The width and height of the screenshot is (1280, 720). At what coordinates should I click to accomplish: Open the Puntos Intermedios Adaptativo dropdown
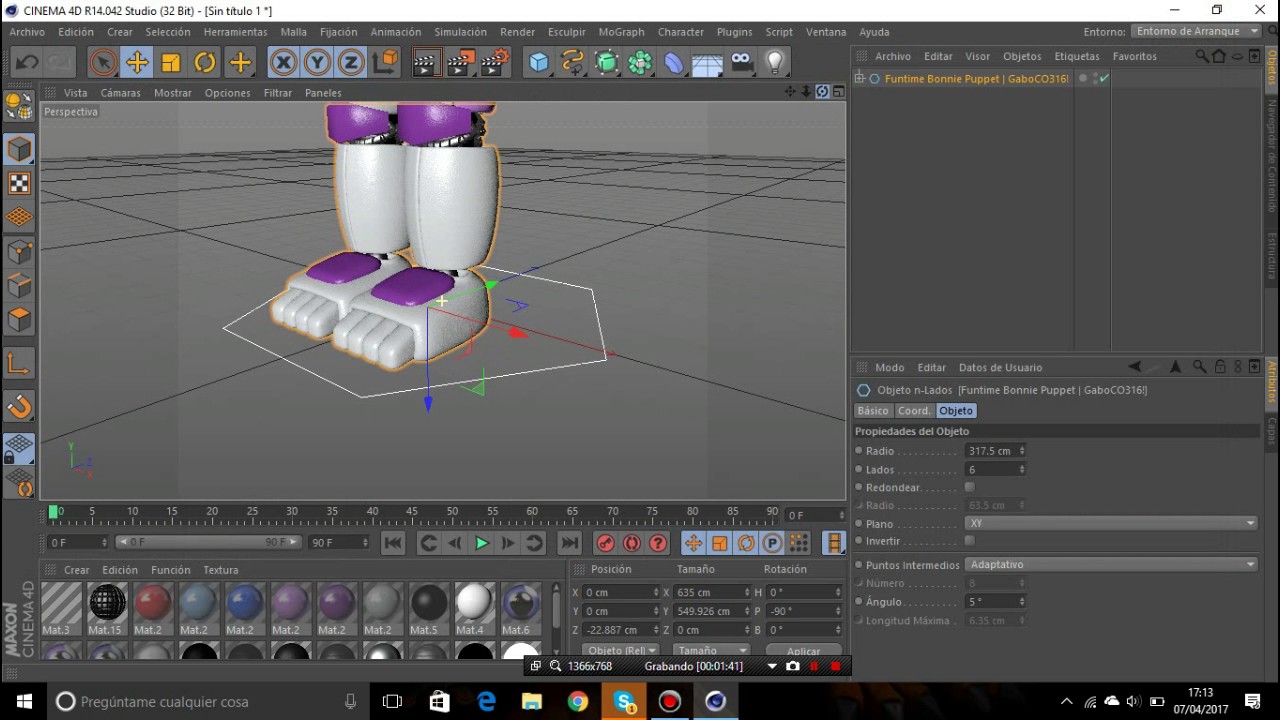tap(1111, 564)
